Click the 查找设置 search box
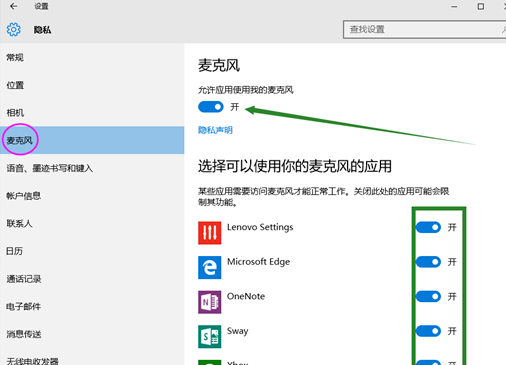 click(425, 30)
